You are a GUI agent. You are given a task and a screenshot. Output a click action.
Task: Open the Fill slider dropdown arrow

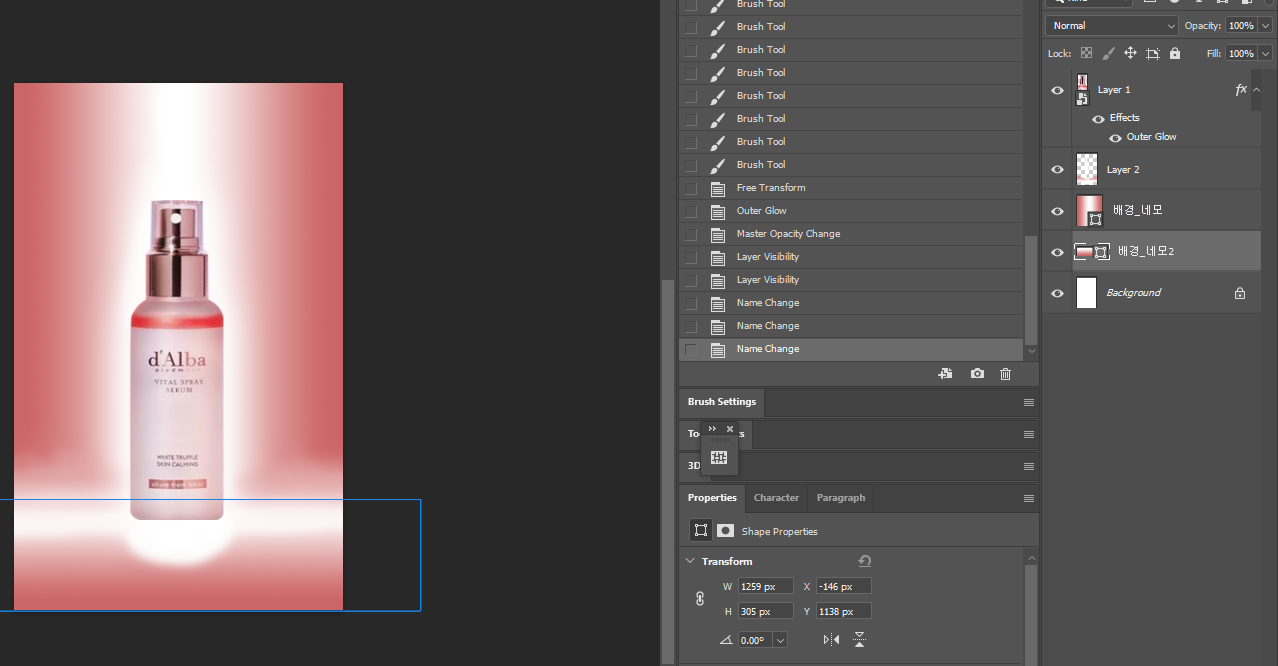(1266, 53)
